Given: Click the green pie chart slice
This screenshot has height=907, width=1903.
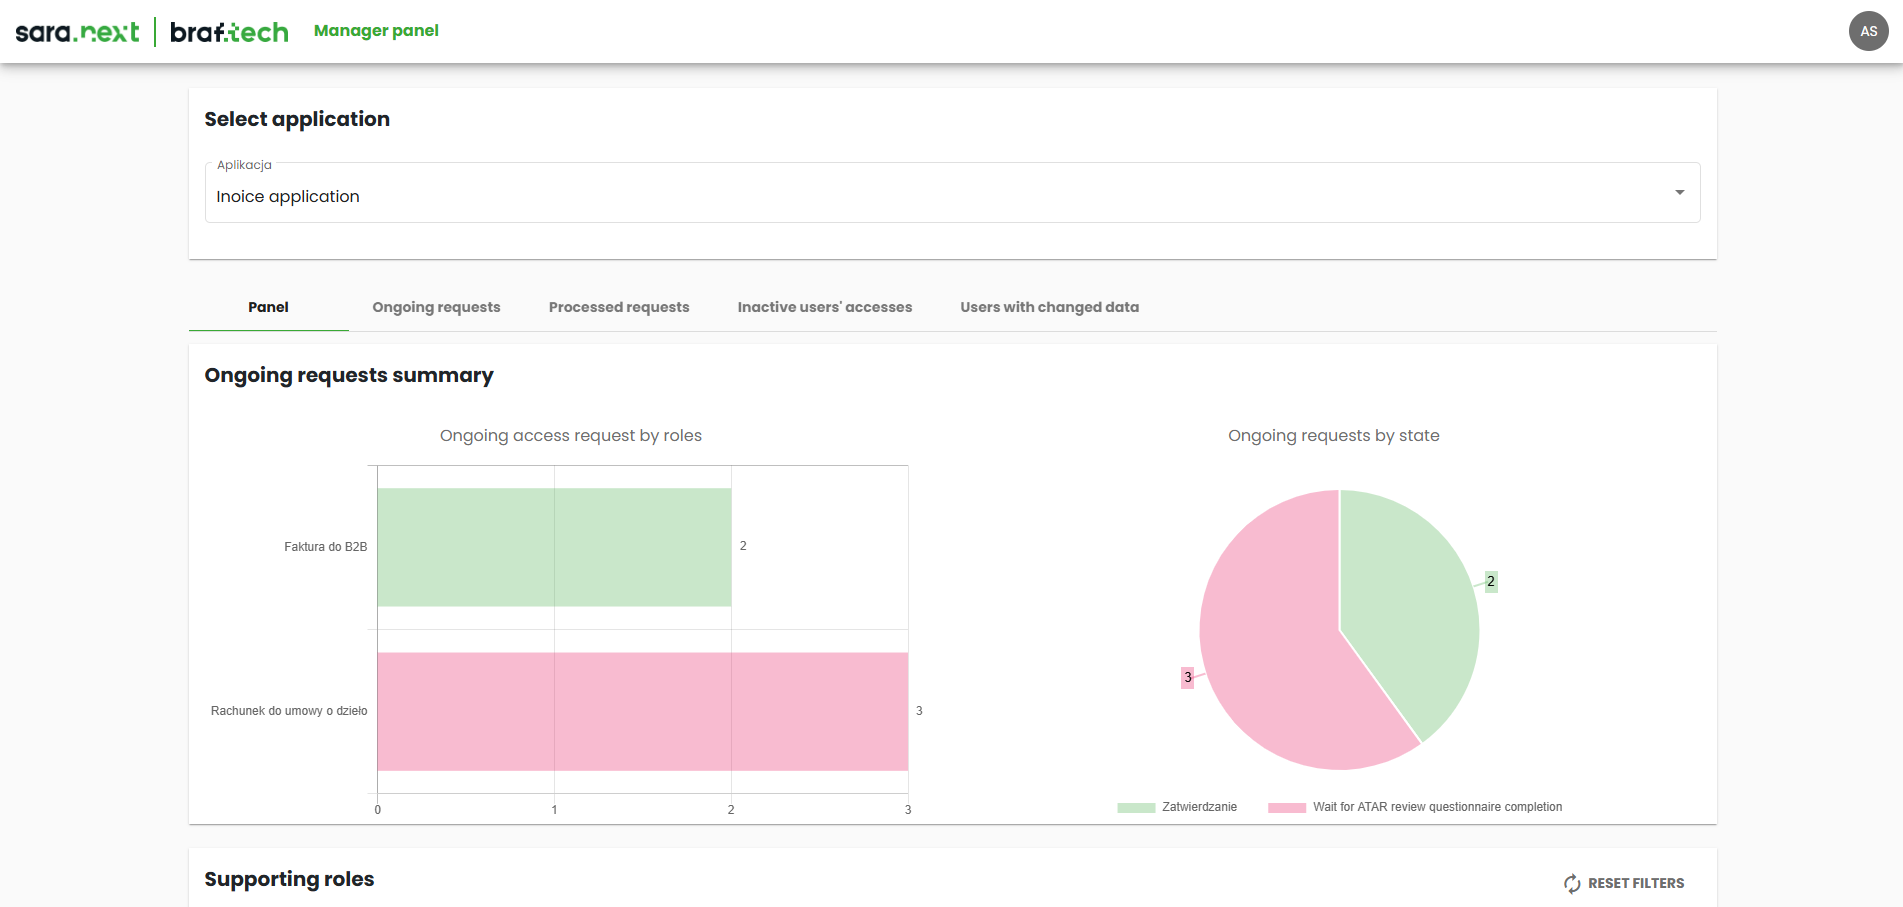Looking at the screenshot, I should point(1410,600).
